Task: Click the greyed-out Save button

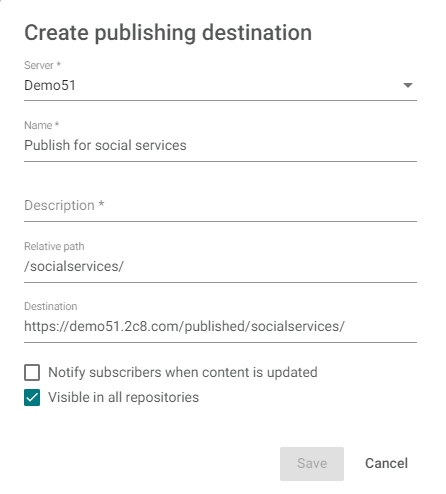Action: tap(312, 464)
